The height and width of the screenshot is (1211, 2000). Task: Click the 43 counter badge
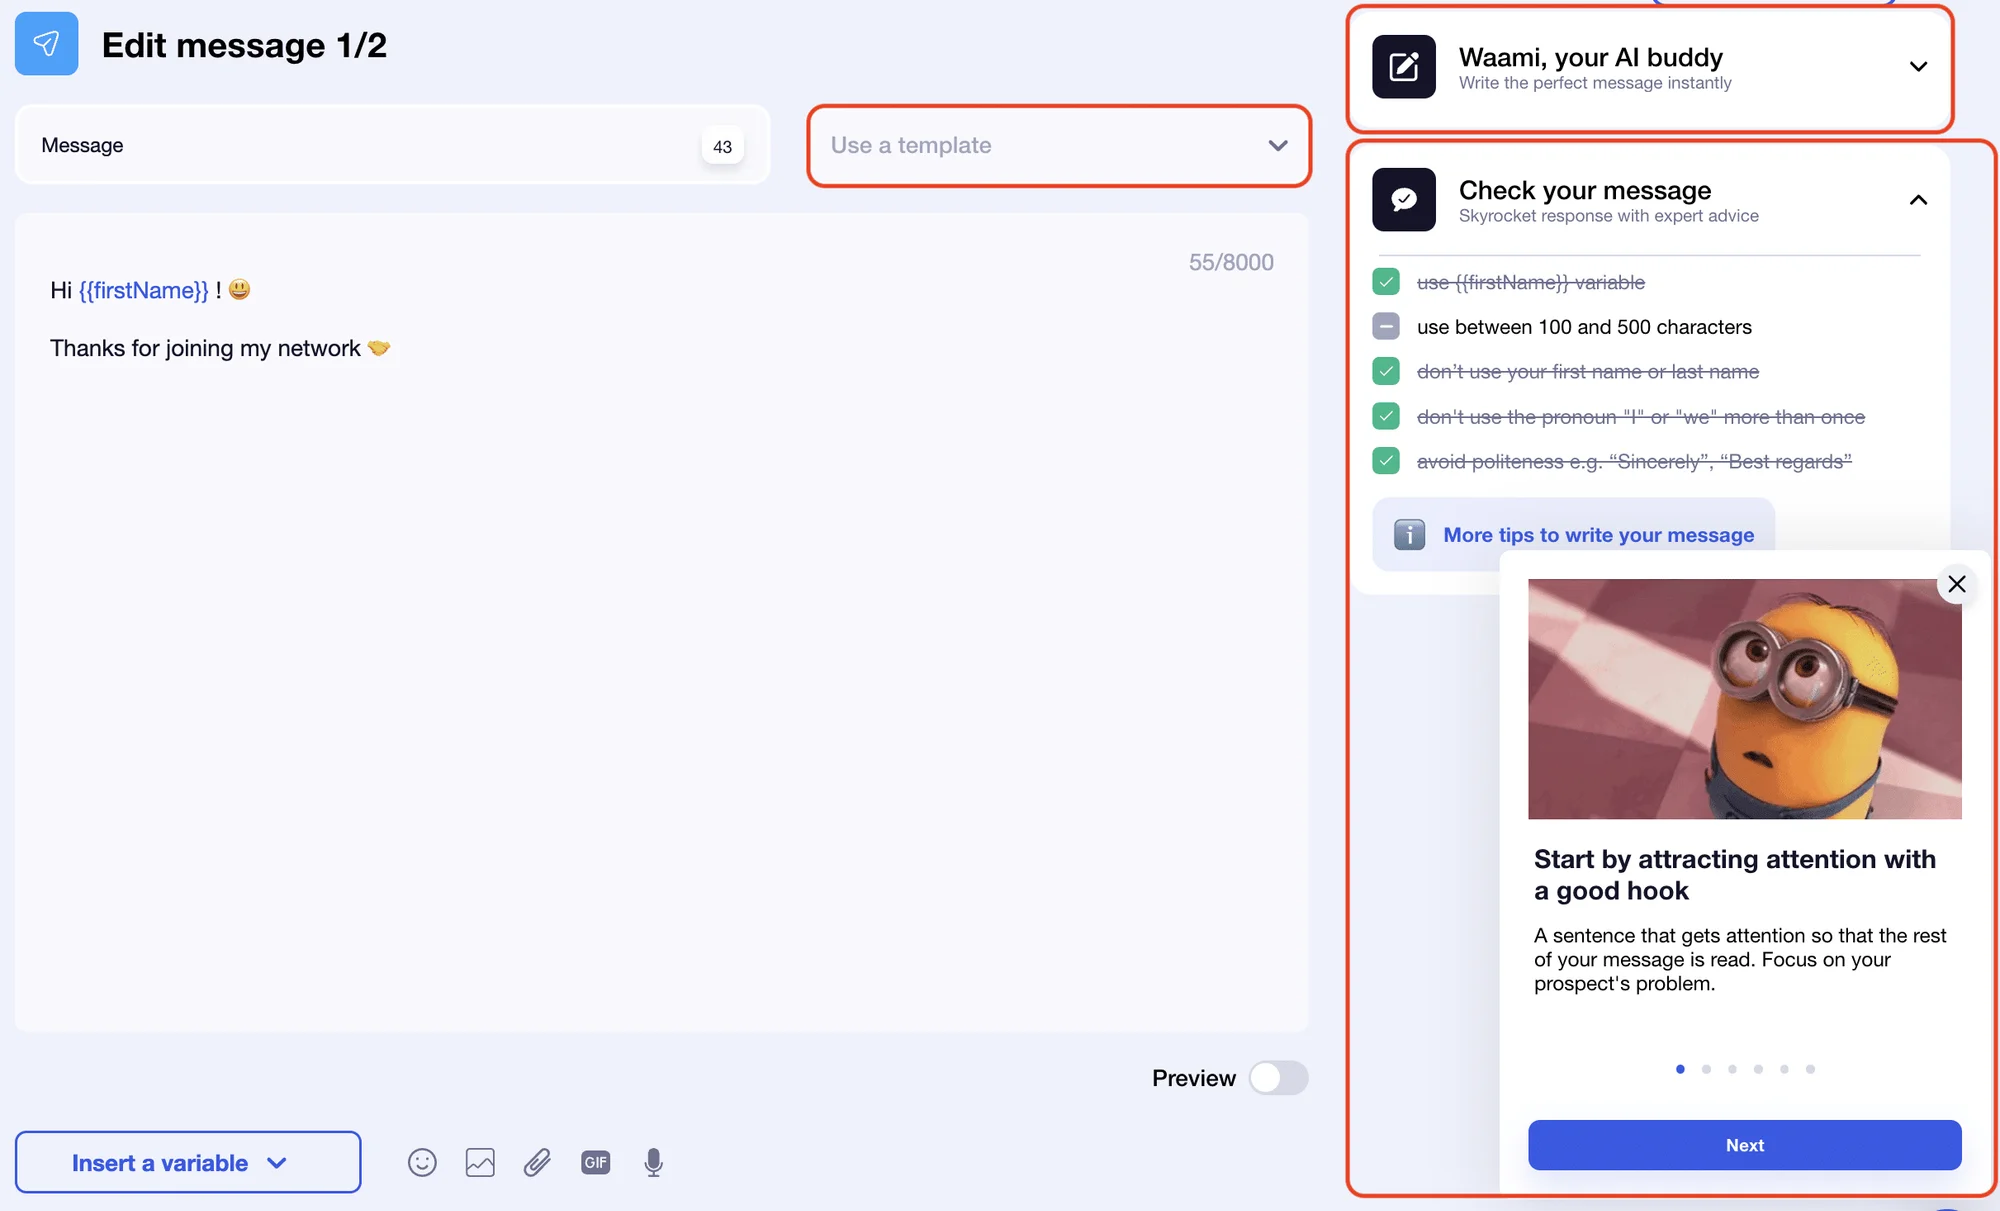click(x=722, y=146)
